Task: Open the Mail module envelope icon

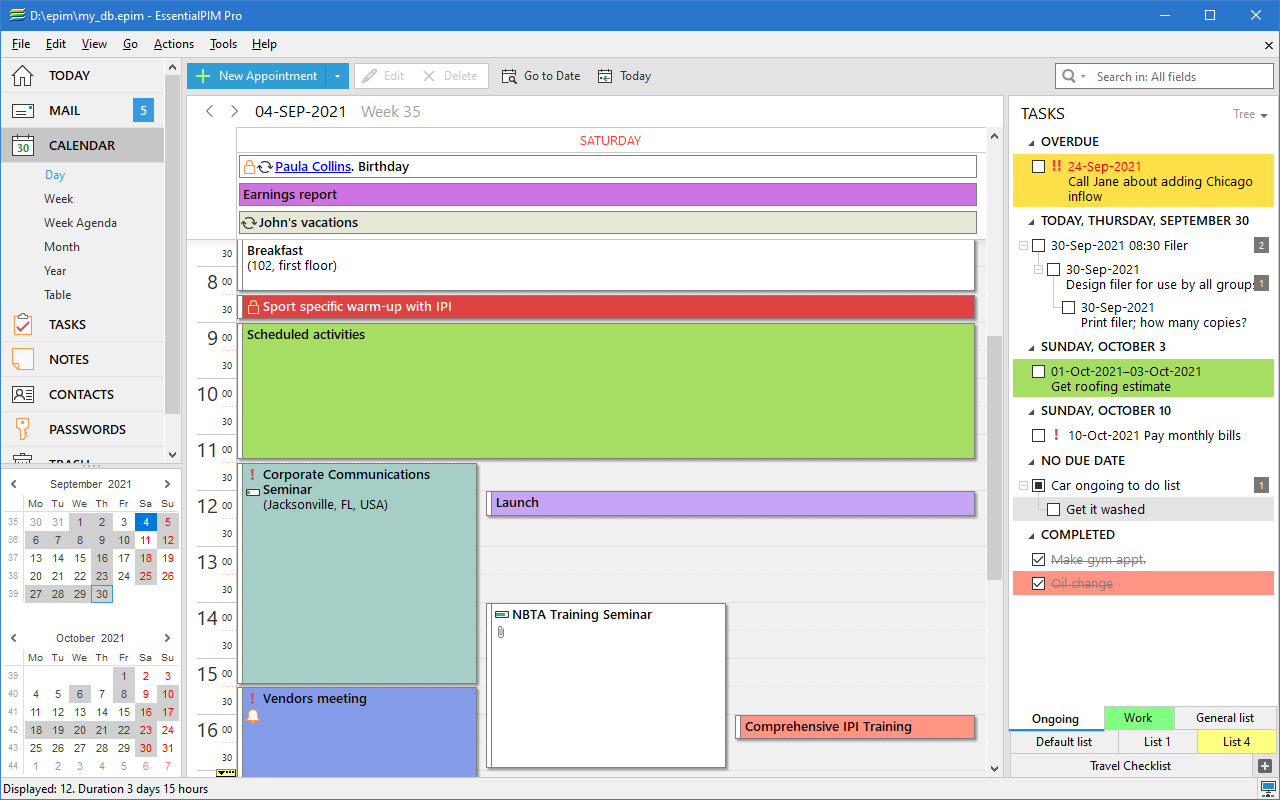Action: pos(23,111)
